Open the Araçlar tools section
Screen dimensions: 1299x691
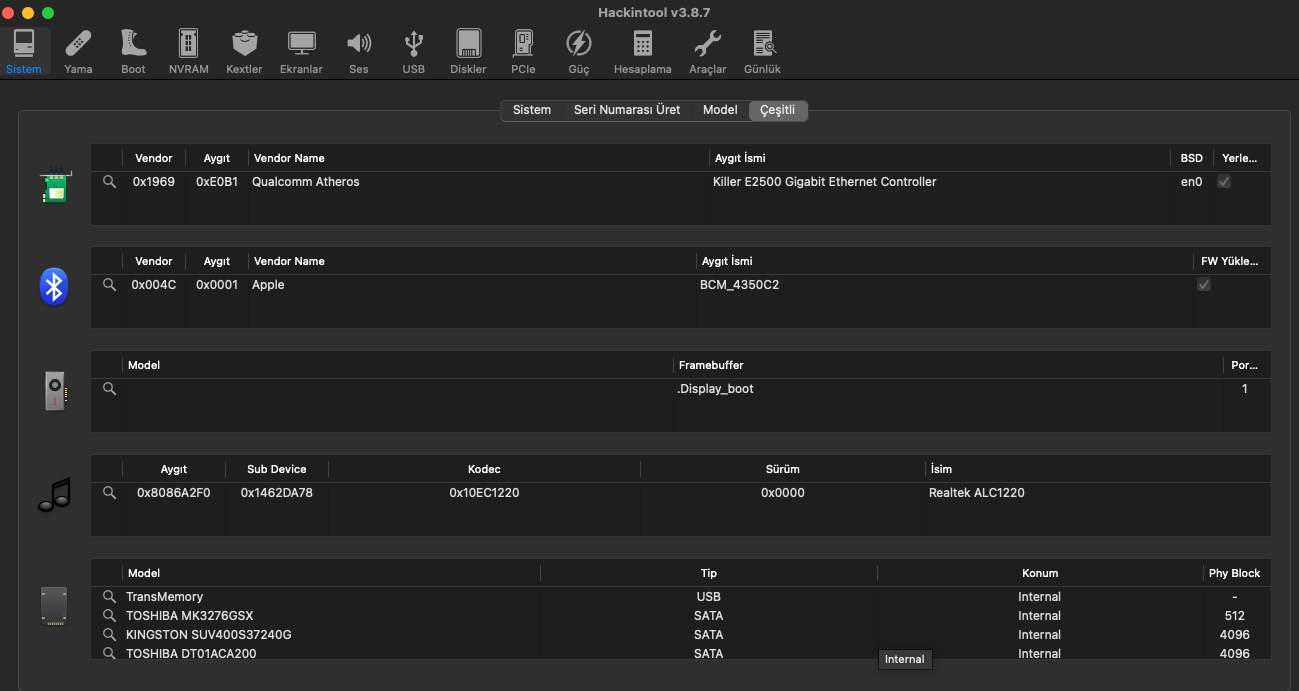click(707, 51)
